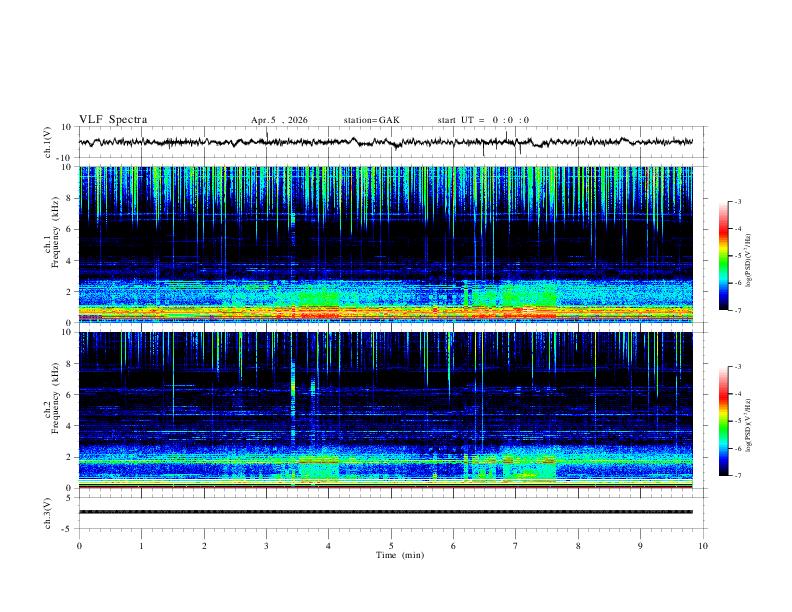The width and height of the screenshot is (792, 612).
Task: Click the "ch.1(V)" waveform axis label
Action: (x=48, y=142)
